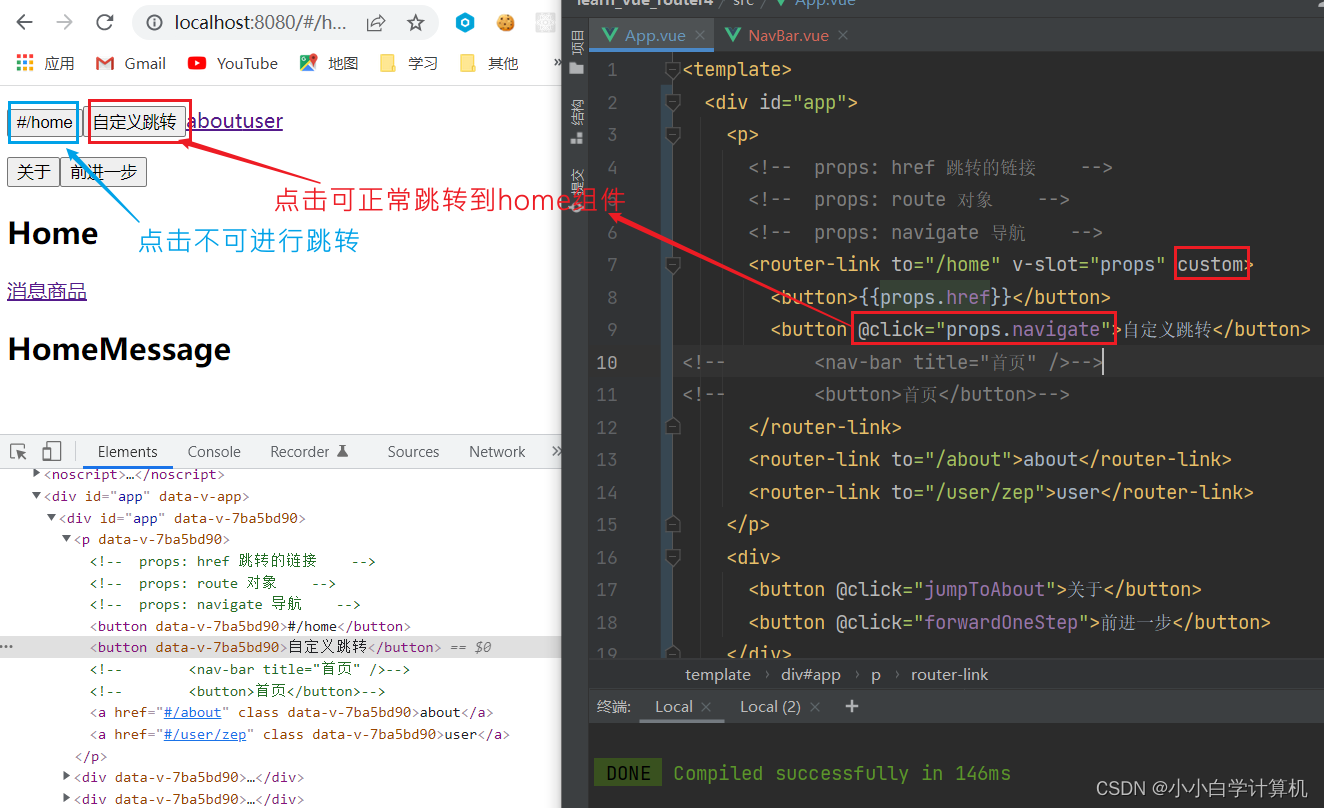1324x808 pixels.
Task: Switch to the Console DevTools tab
Action: click(214, 452)
